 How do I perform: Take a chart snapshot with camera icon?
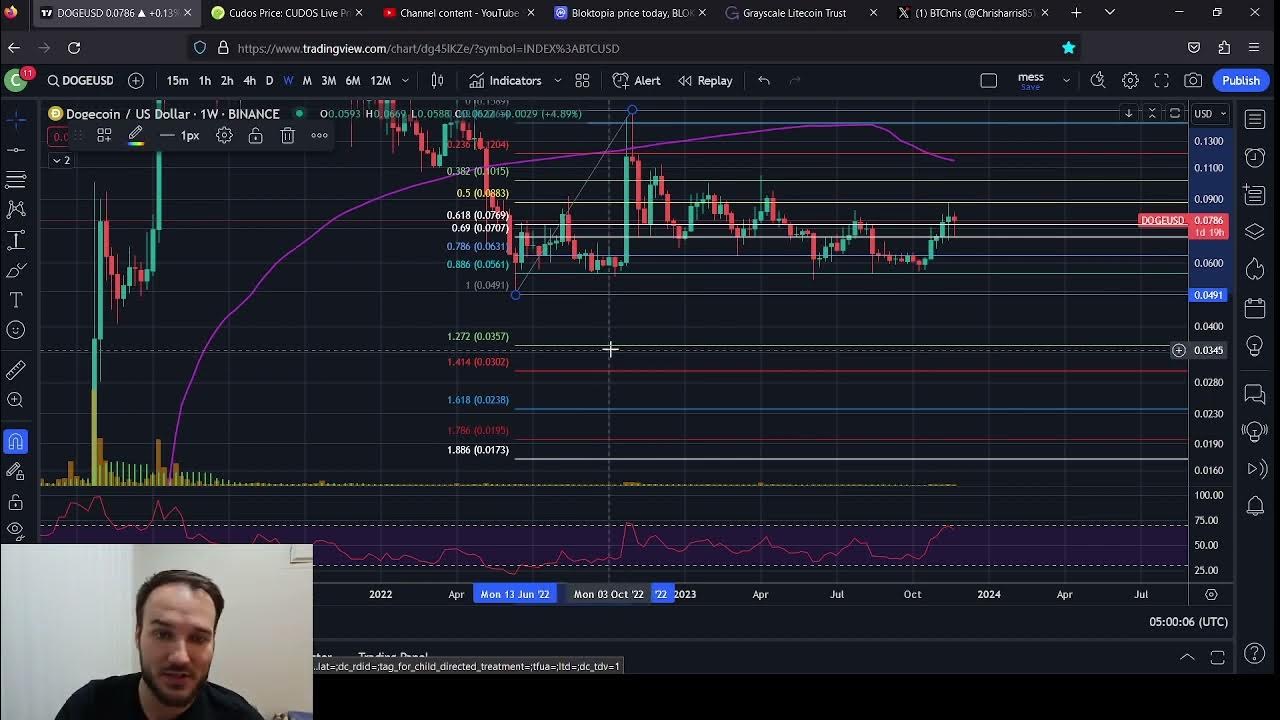(x=1193, y=81)
